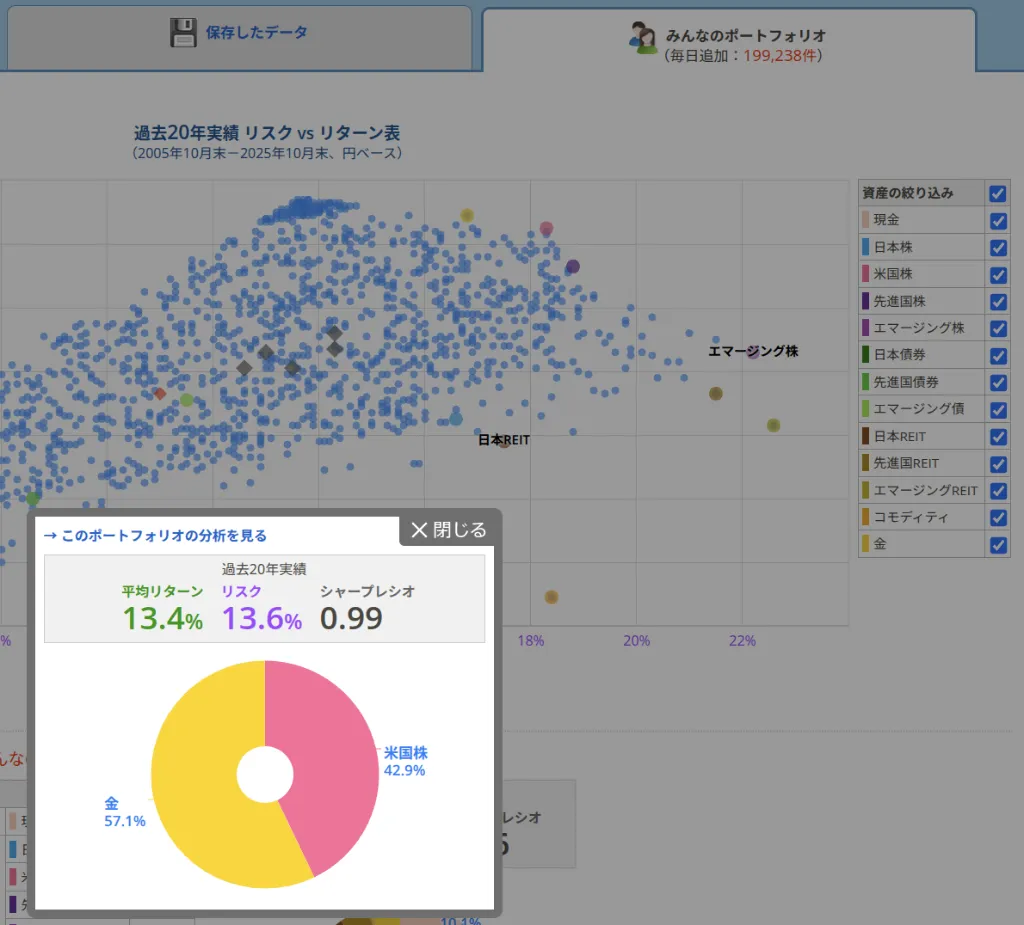Click the 日本REIT labeled data point
Screen dimensions: 1024x925
(x=504, y=441)
